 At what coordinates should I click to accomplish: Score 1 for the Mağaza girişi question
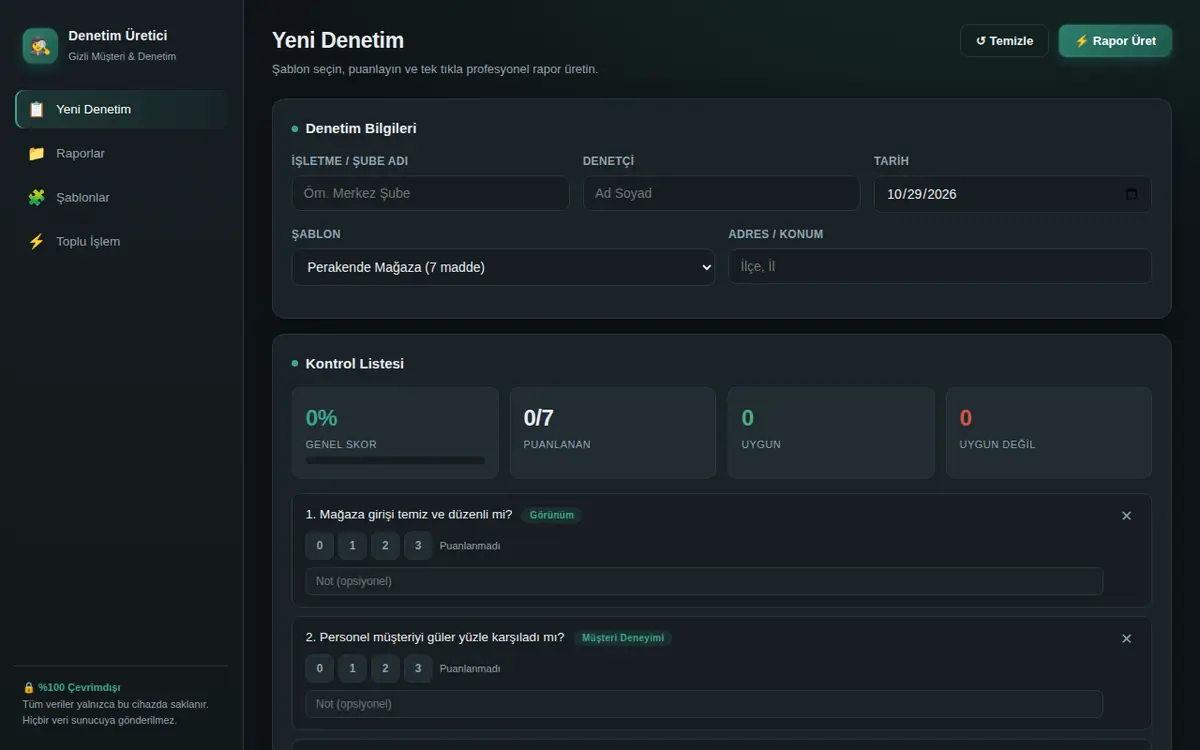[x=352, y=546]
